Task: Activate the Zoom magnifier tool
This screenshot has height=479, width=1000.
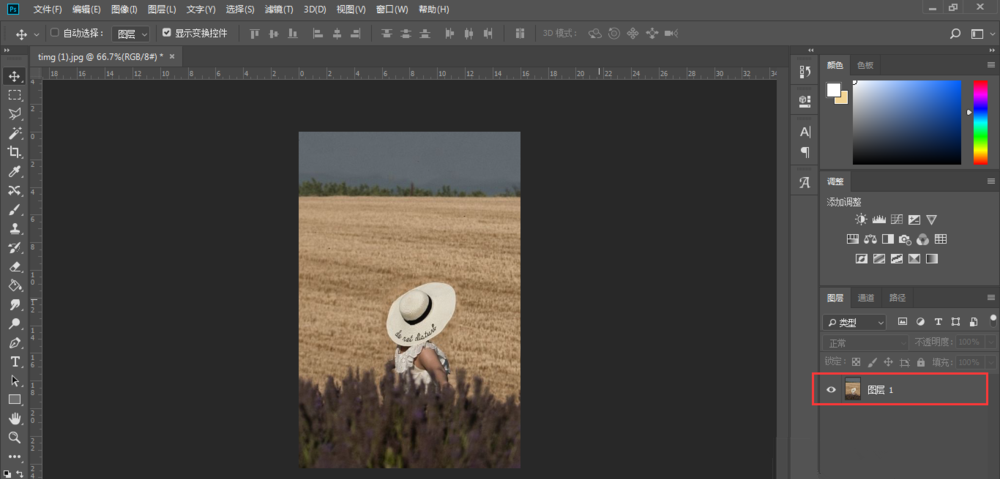Action: tap(15, 437)
